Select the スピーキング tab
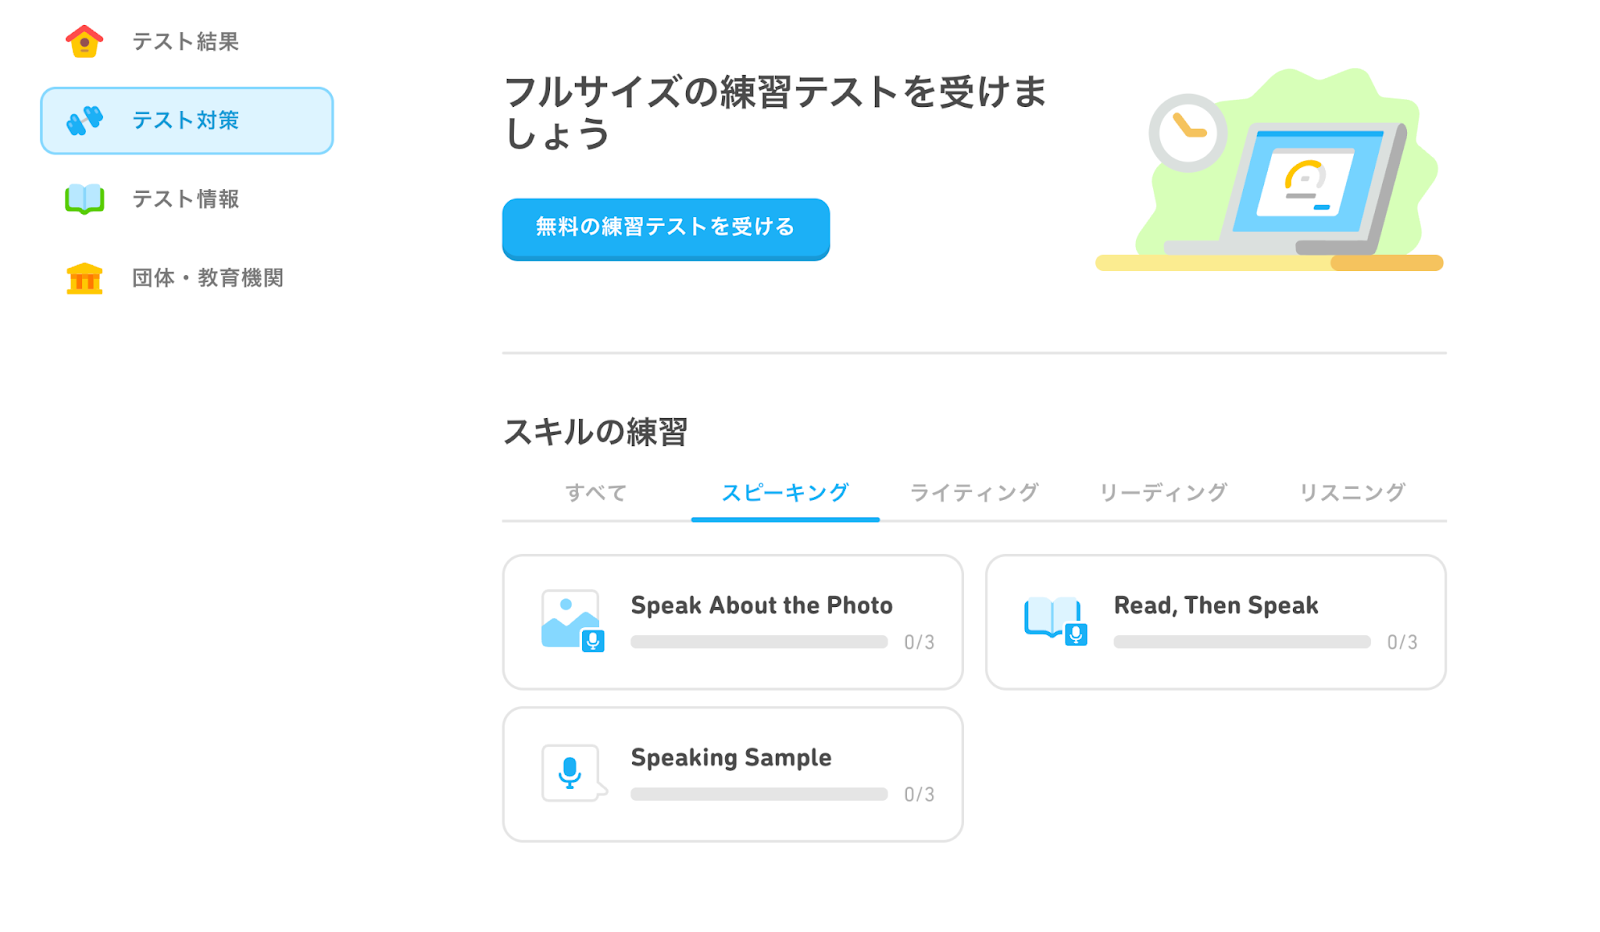 pyautogui.click(x=785, y=492)
